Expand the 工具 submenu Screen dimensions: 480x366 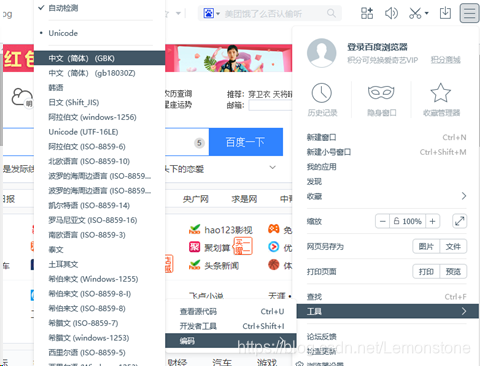pyautogui.click(x=388, y=311)
